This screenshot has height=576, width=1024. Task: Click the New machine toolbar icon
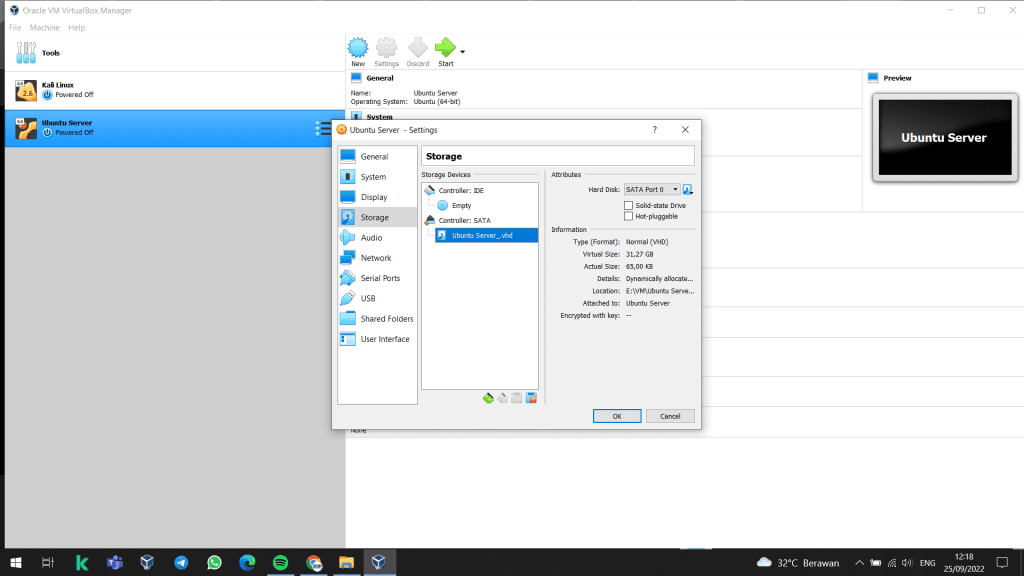(x=358, y=48)
